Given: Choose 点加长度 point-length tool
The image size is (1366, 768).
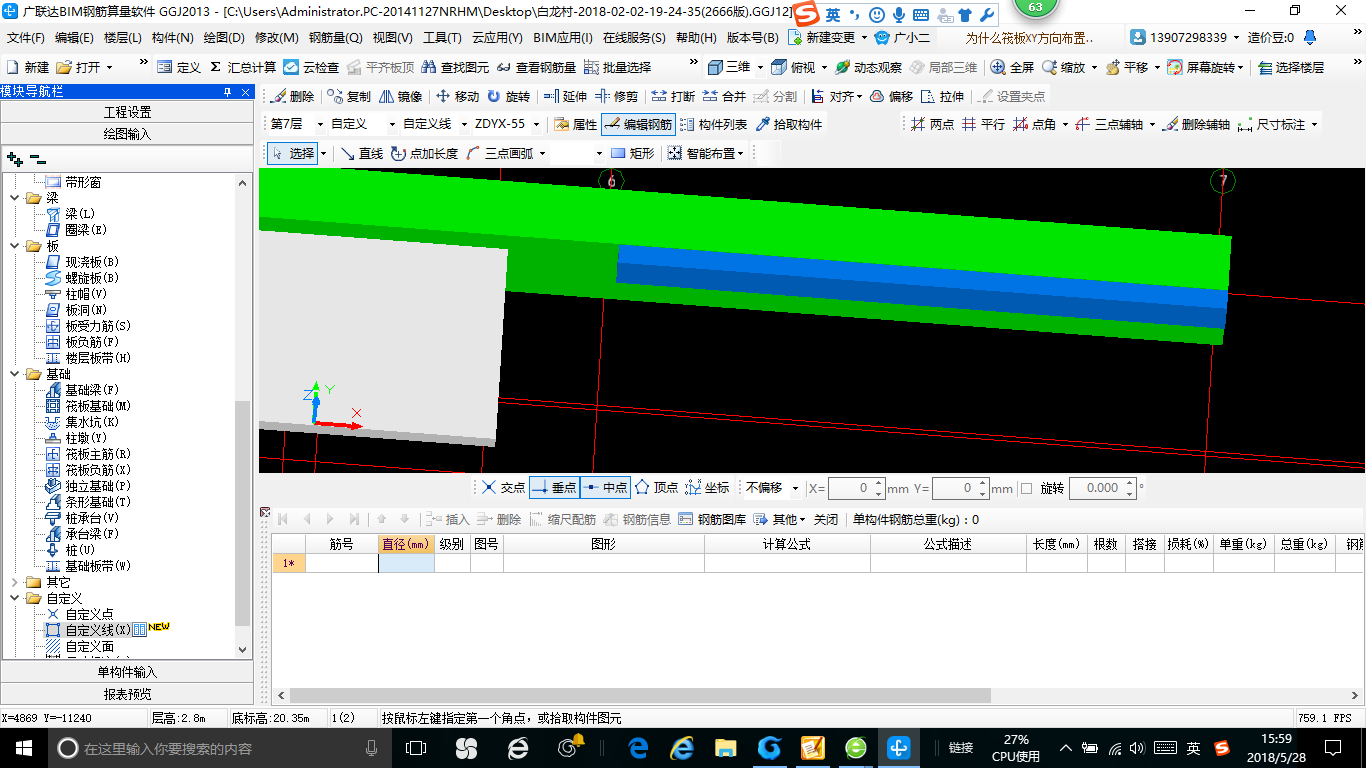Looking at the screenshot, I should point(425,153).
